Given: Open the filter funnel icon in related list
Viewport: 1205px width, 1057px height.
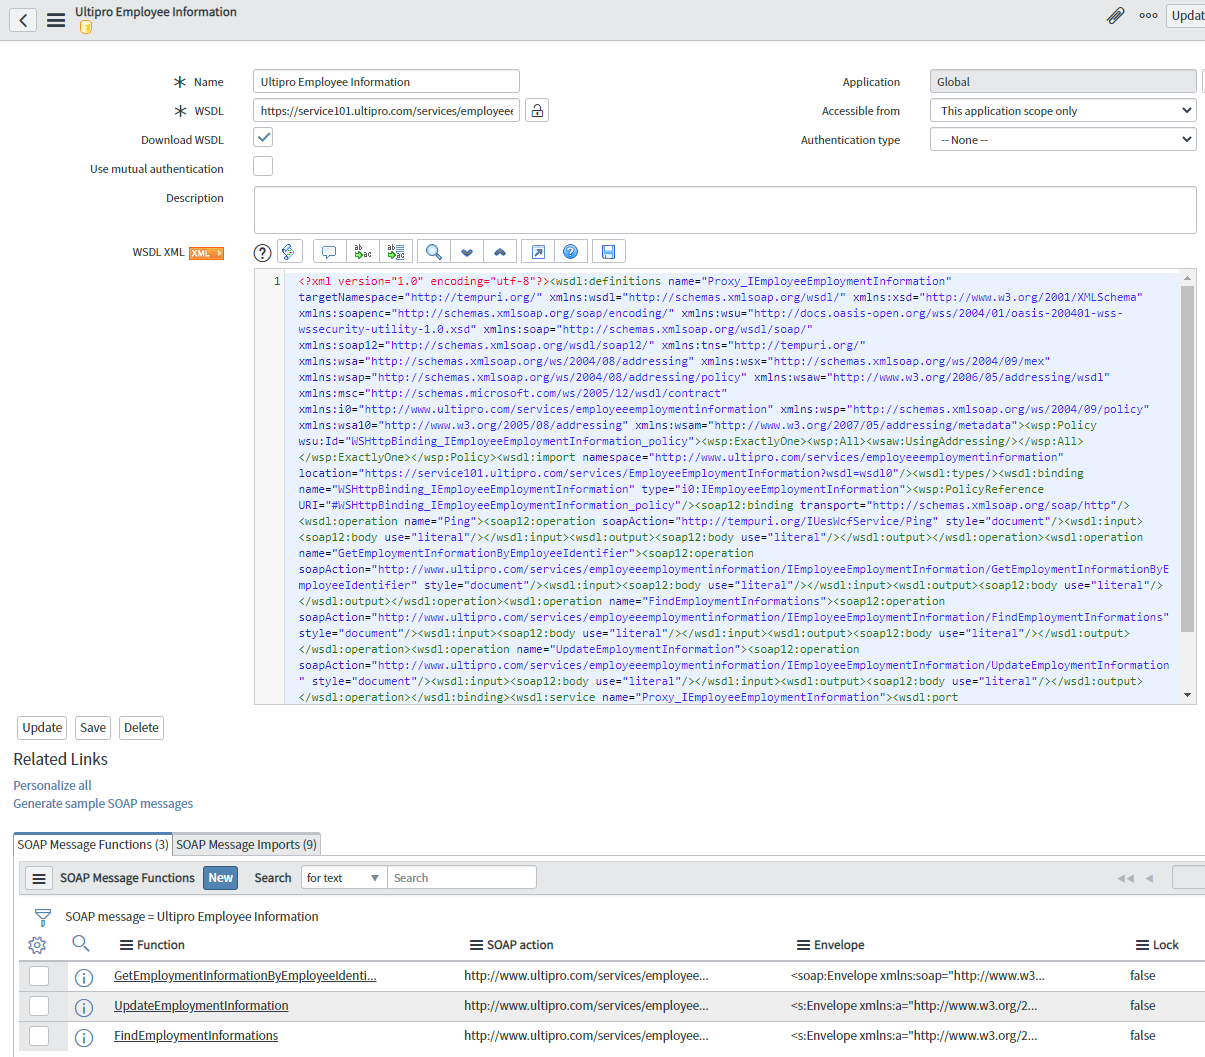Looking at the screenshot, I should tap(42, 917).
